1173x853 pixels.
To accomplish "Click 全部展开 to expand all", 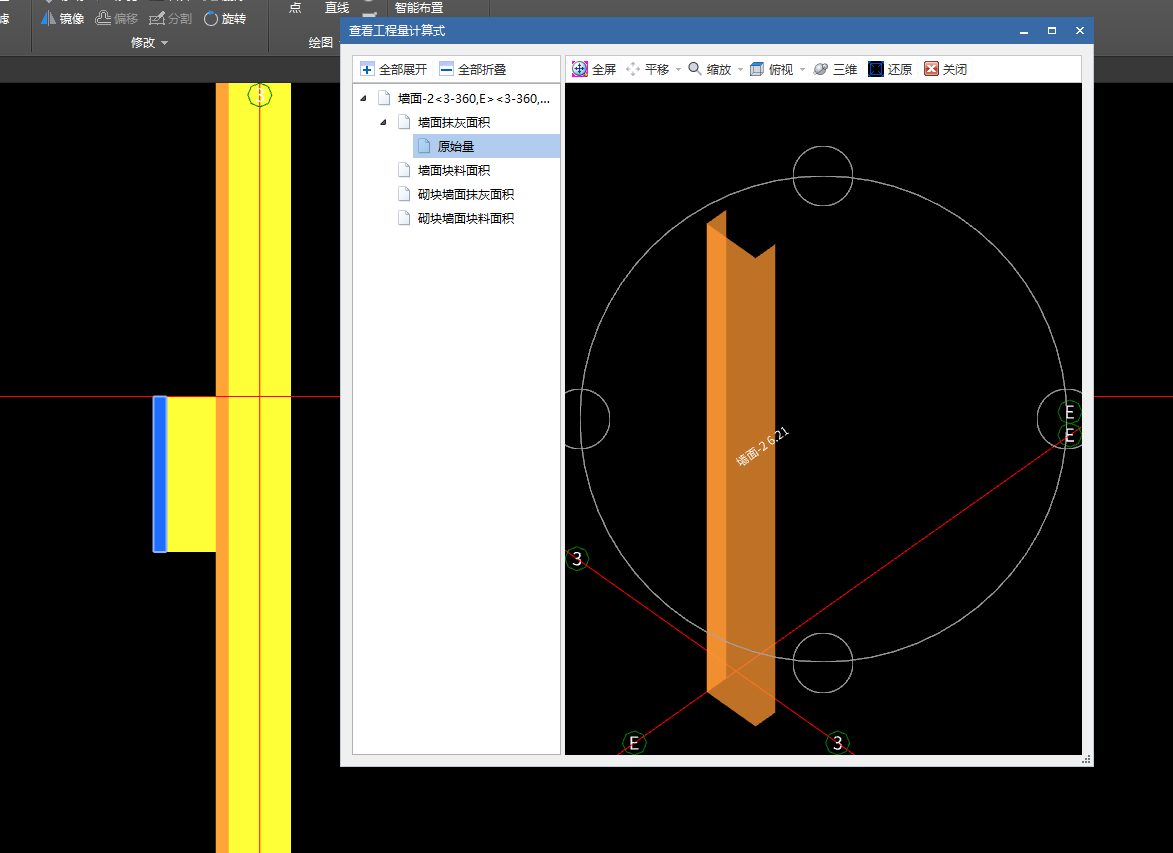I will point(393,70).
